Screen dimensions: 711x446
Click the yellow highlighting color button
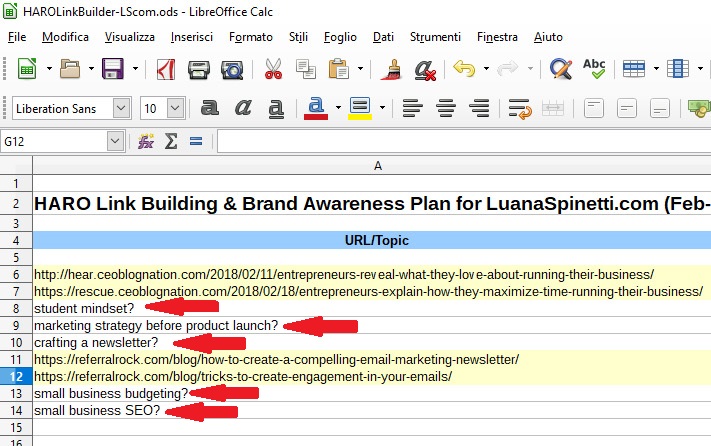point(360,108)
